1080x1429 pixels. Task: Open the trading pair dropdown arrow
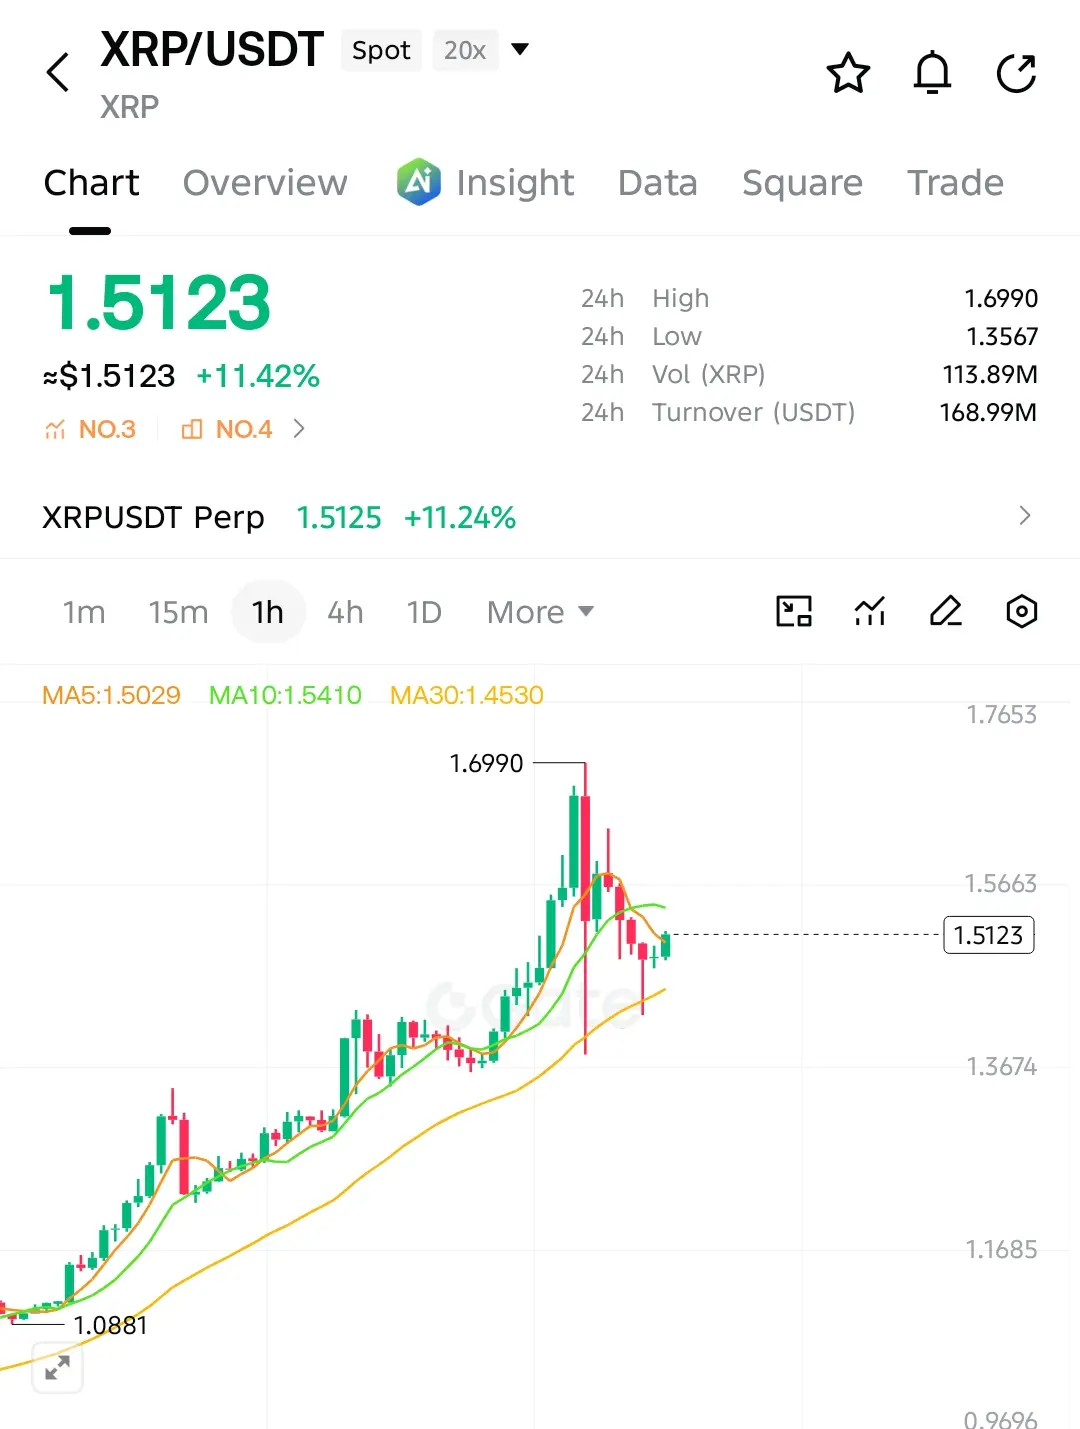(520, 49)
